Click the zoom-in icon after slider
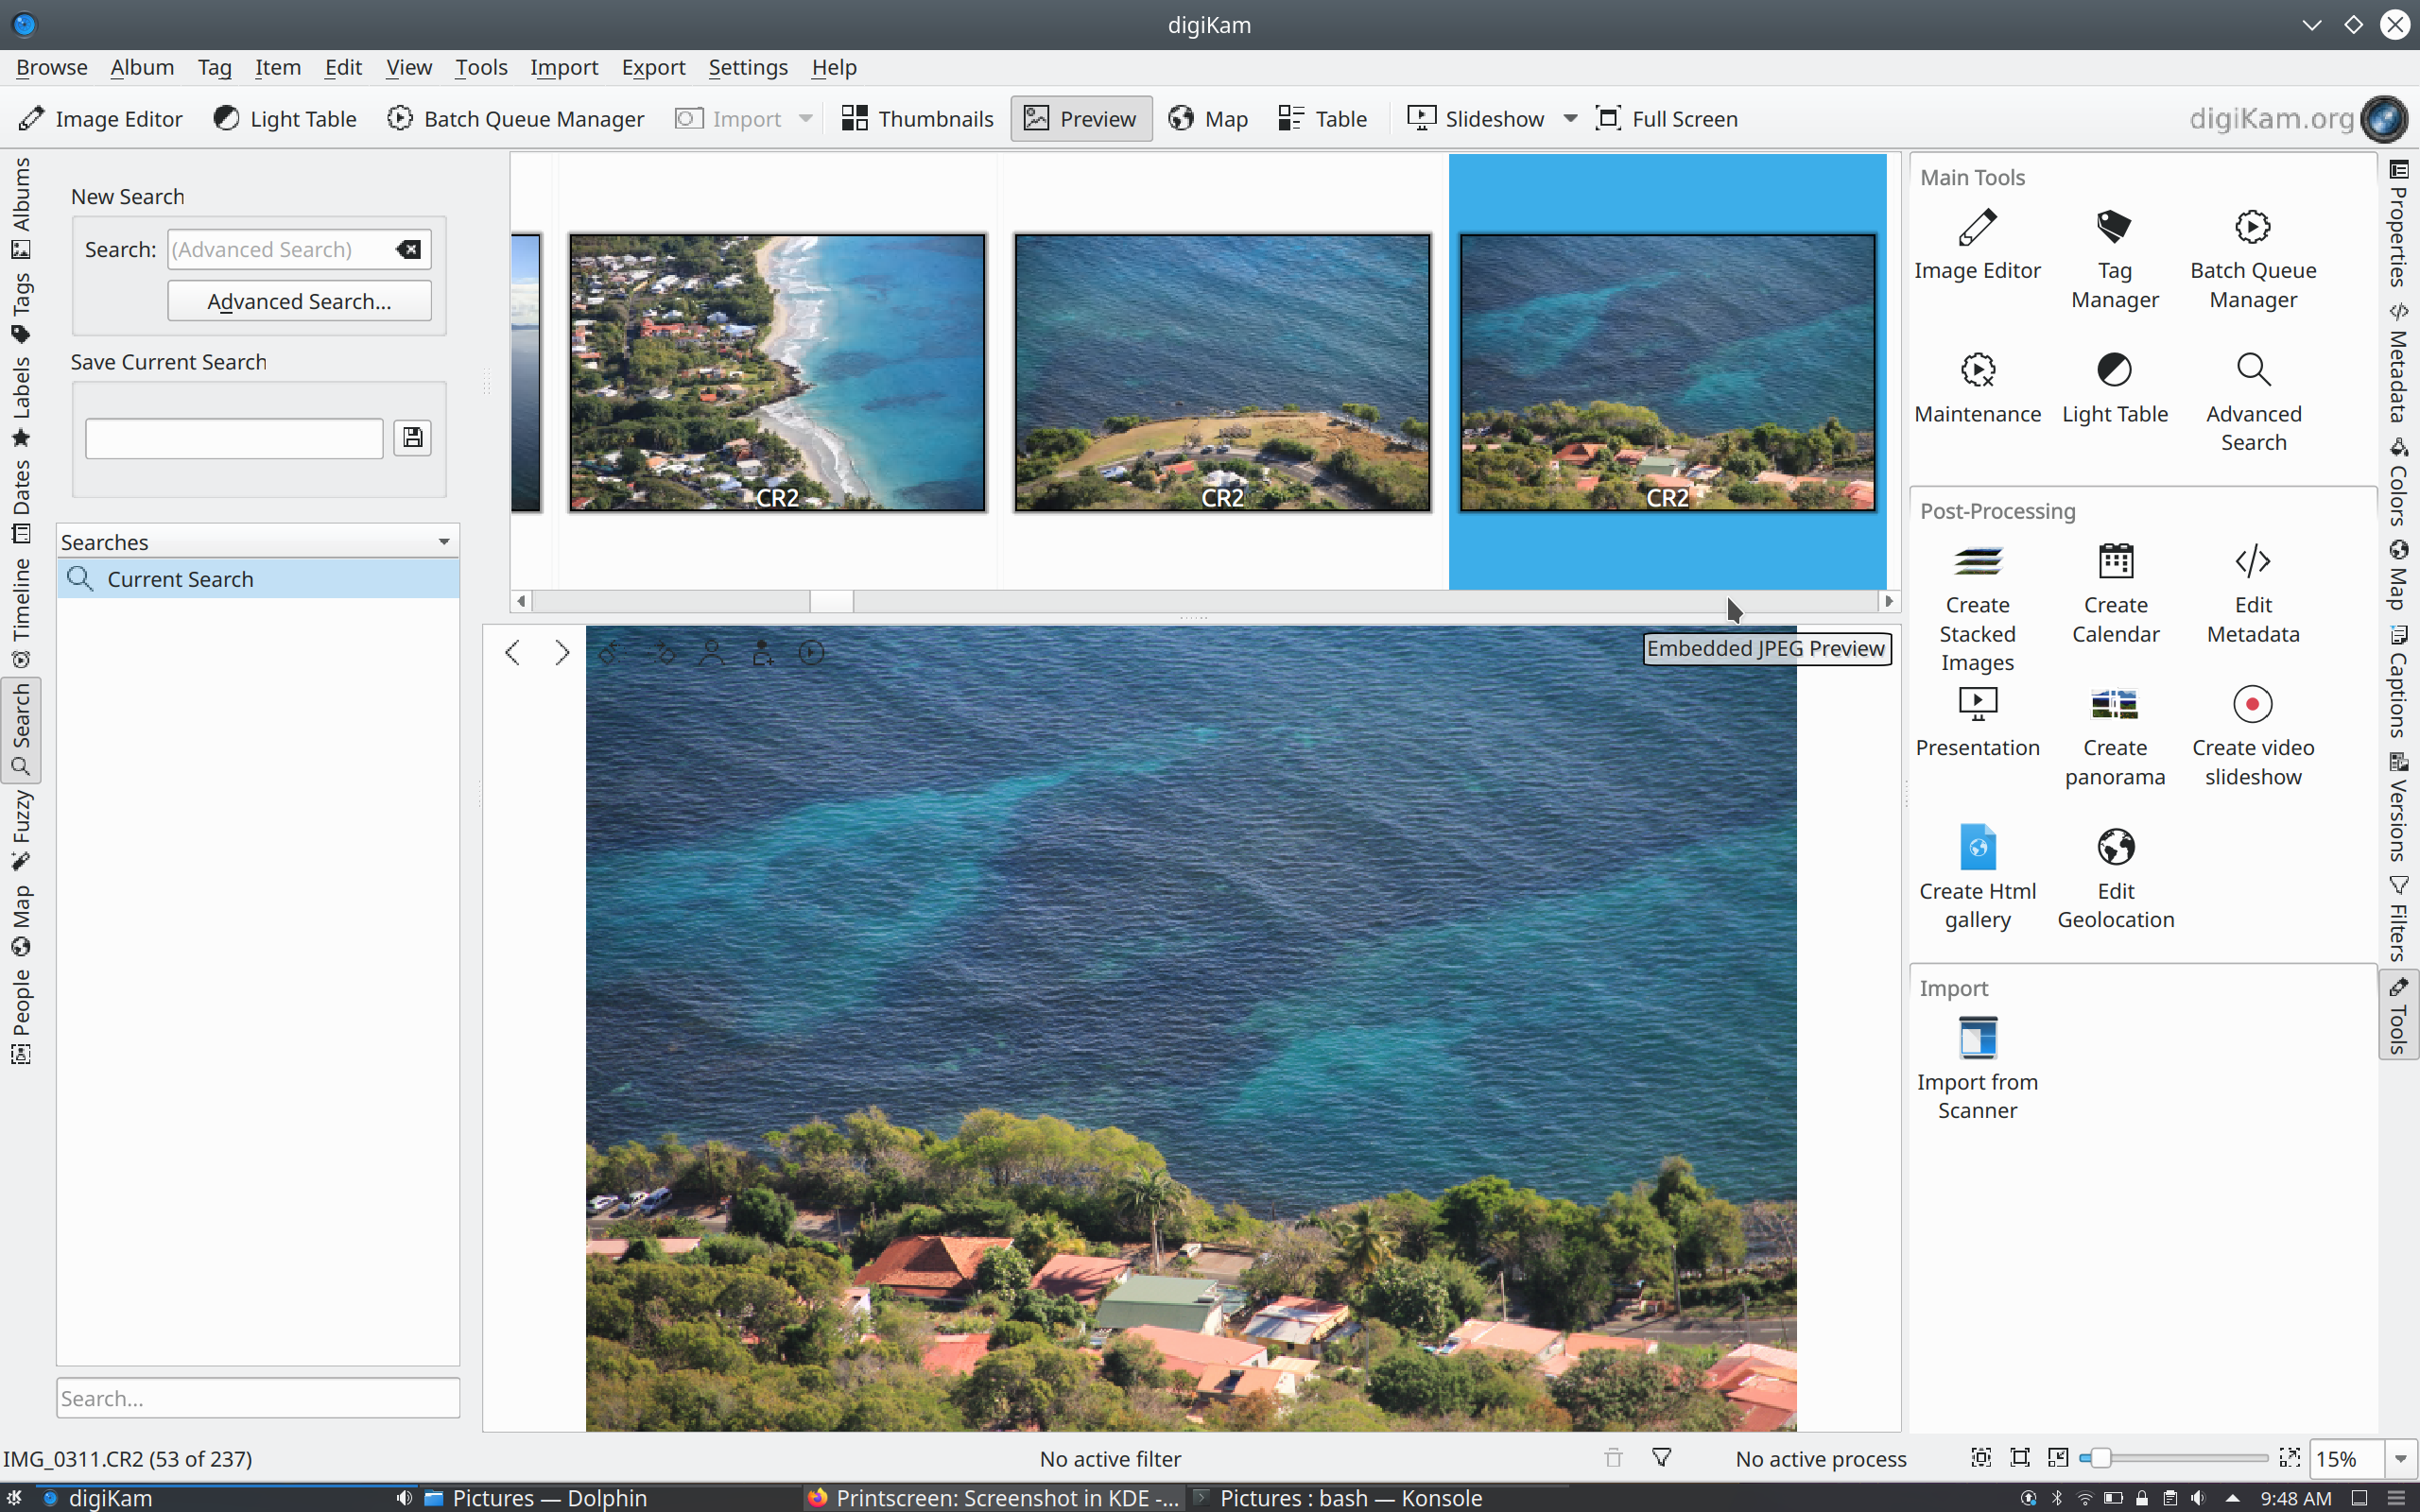Viewport: 2420px width, 1512px height. tap(2289, 1458)
